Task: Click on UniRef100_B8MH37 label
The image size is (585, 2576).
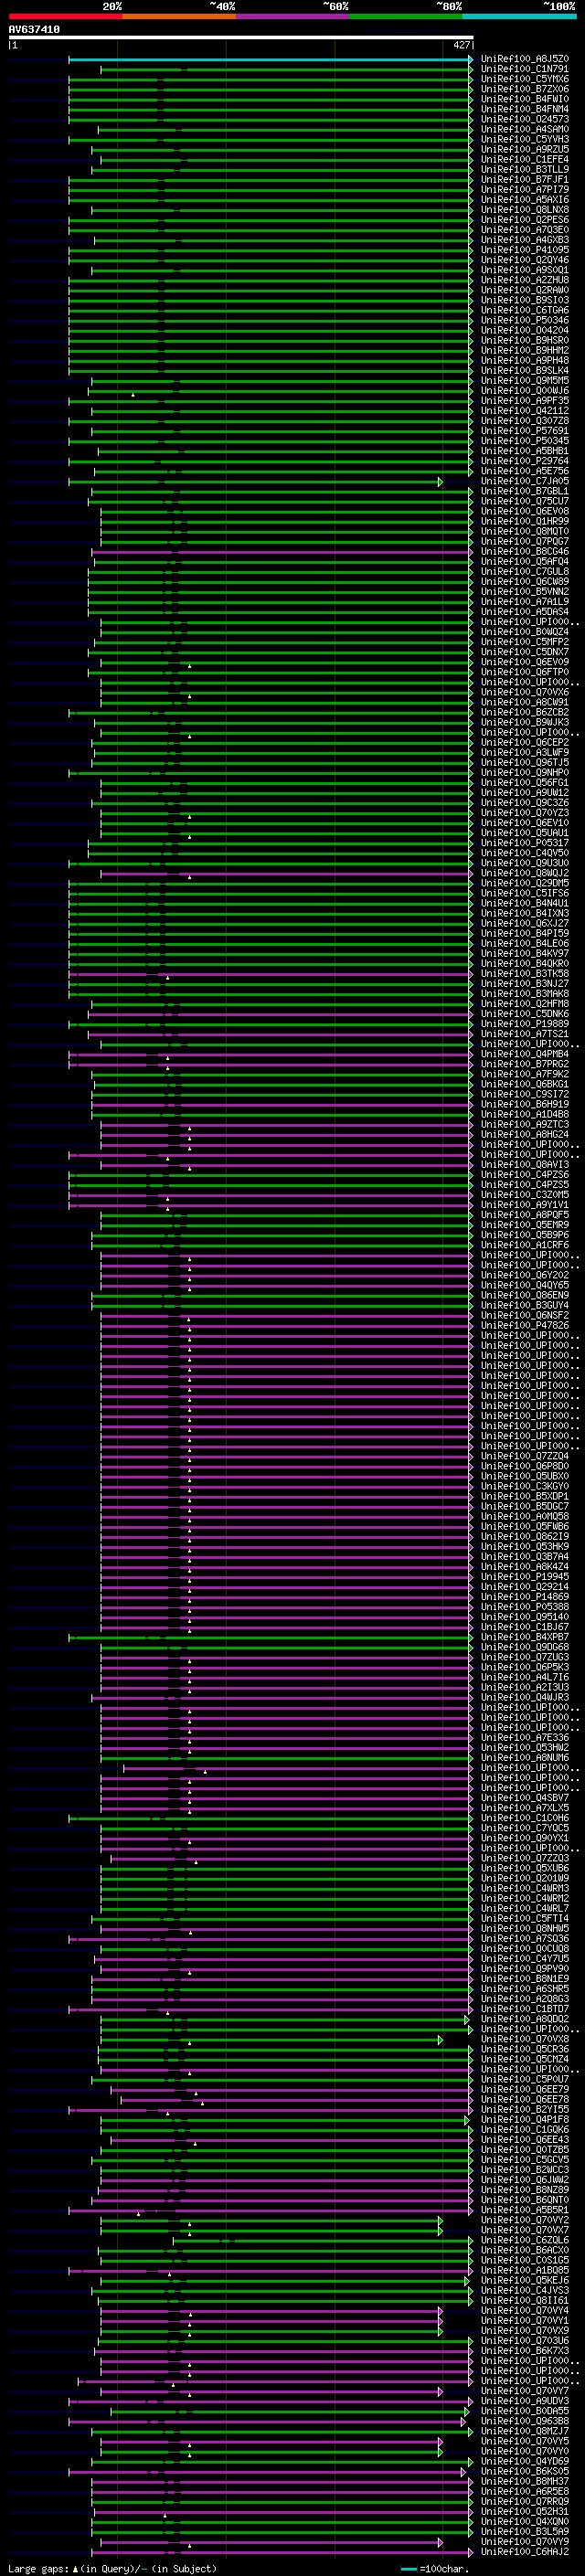Action: pos(525,2481)
